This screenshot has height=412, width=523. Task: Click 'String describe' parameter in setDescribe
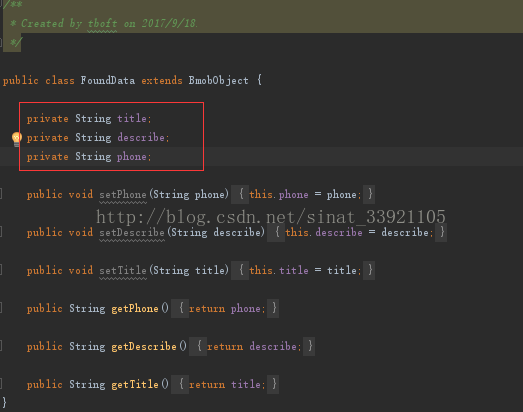pos(215,233)
